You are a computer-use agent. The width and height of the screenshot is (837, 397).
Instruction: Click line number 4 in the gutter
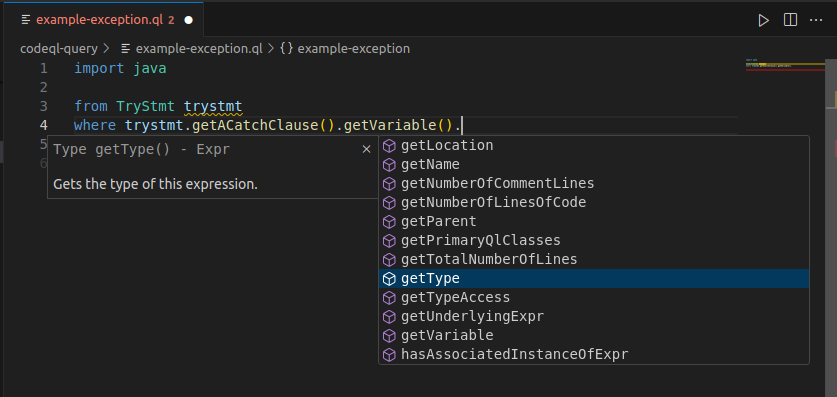43,125
